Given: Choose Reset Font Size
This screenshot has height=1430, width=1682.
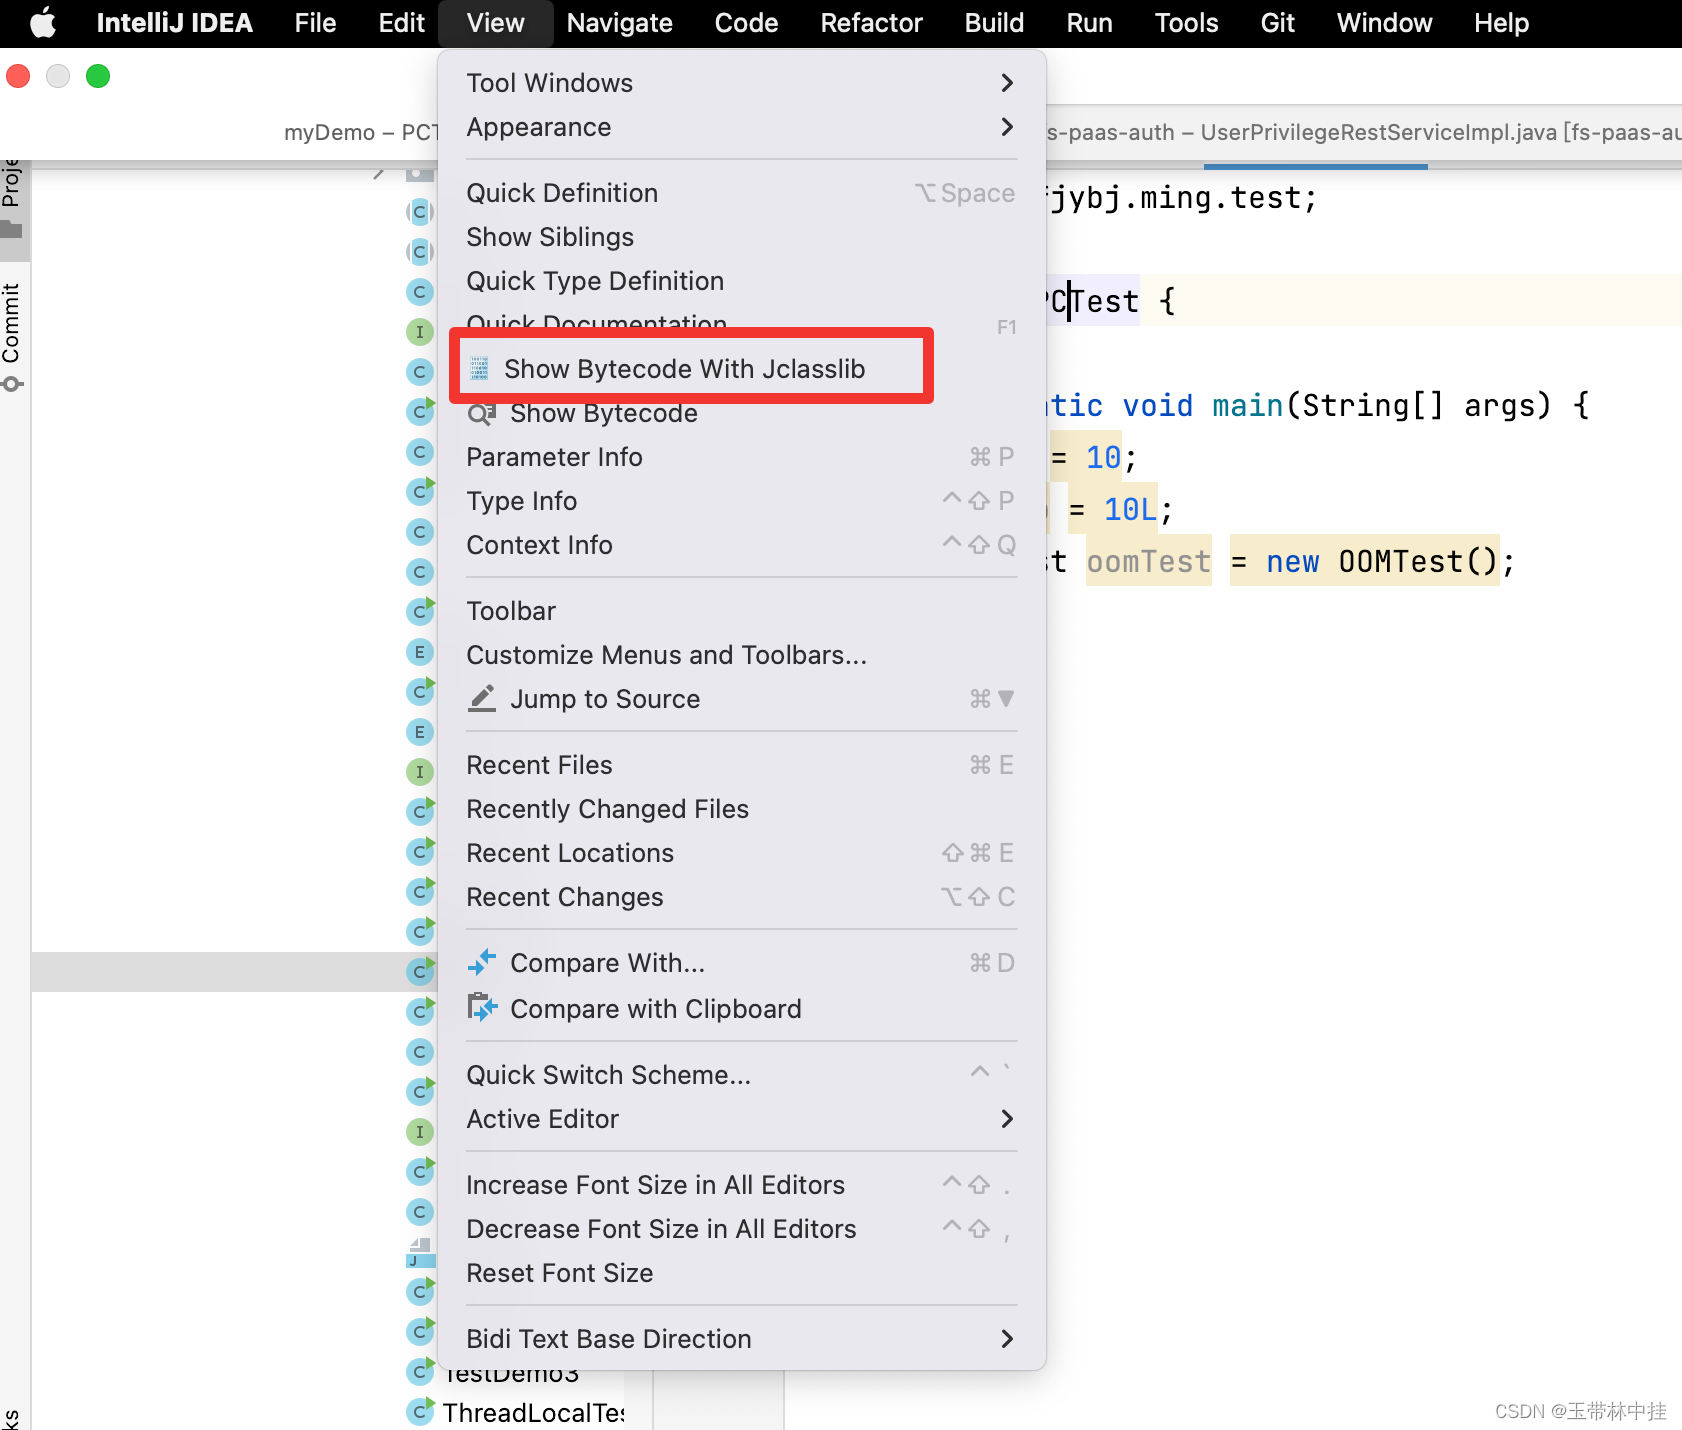Looking at the screenshot, I should coord(741,1273).
